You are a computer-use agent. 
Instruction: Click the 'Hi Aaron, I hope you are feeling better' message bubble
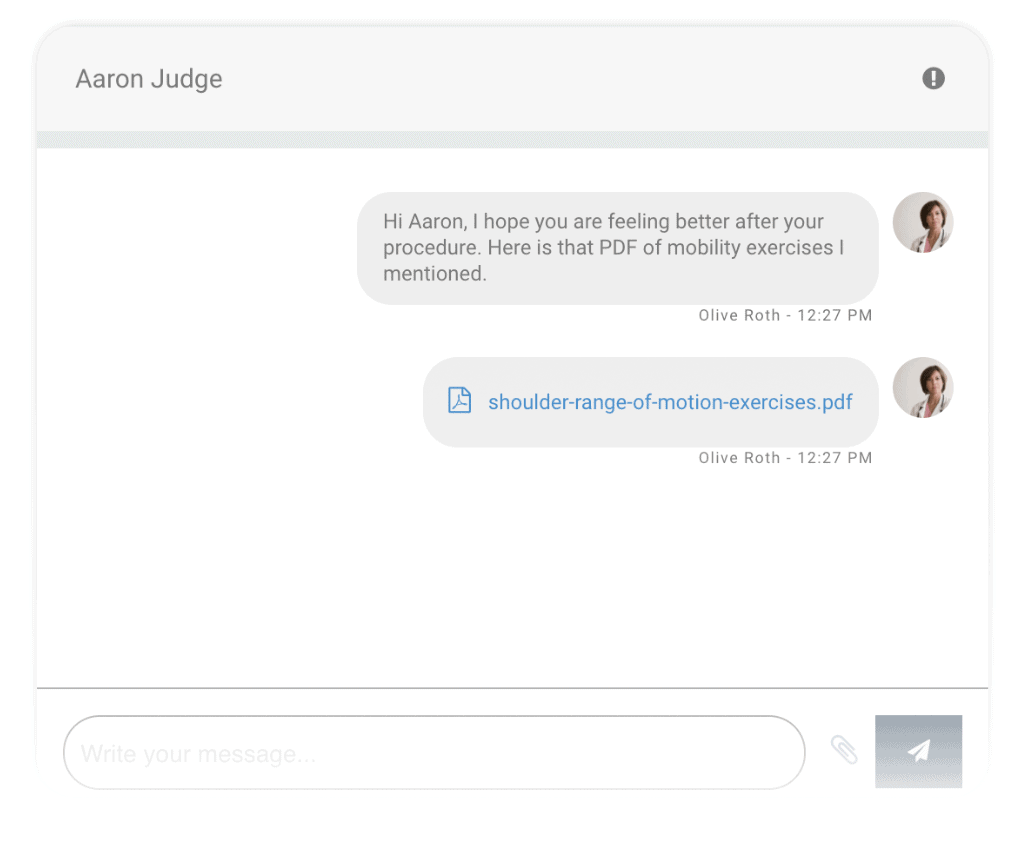[617, 248]
